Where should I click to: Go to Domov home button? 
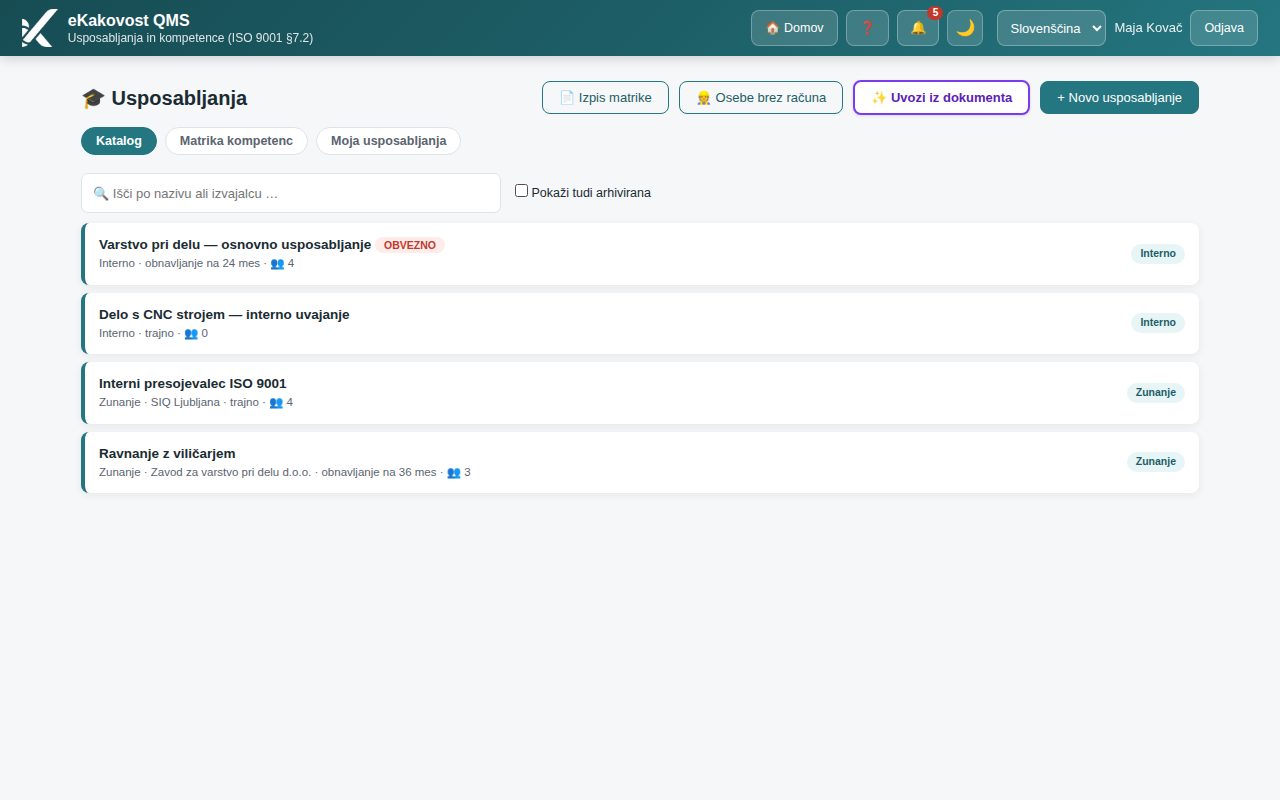(794, 28)
